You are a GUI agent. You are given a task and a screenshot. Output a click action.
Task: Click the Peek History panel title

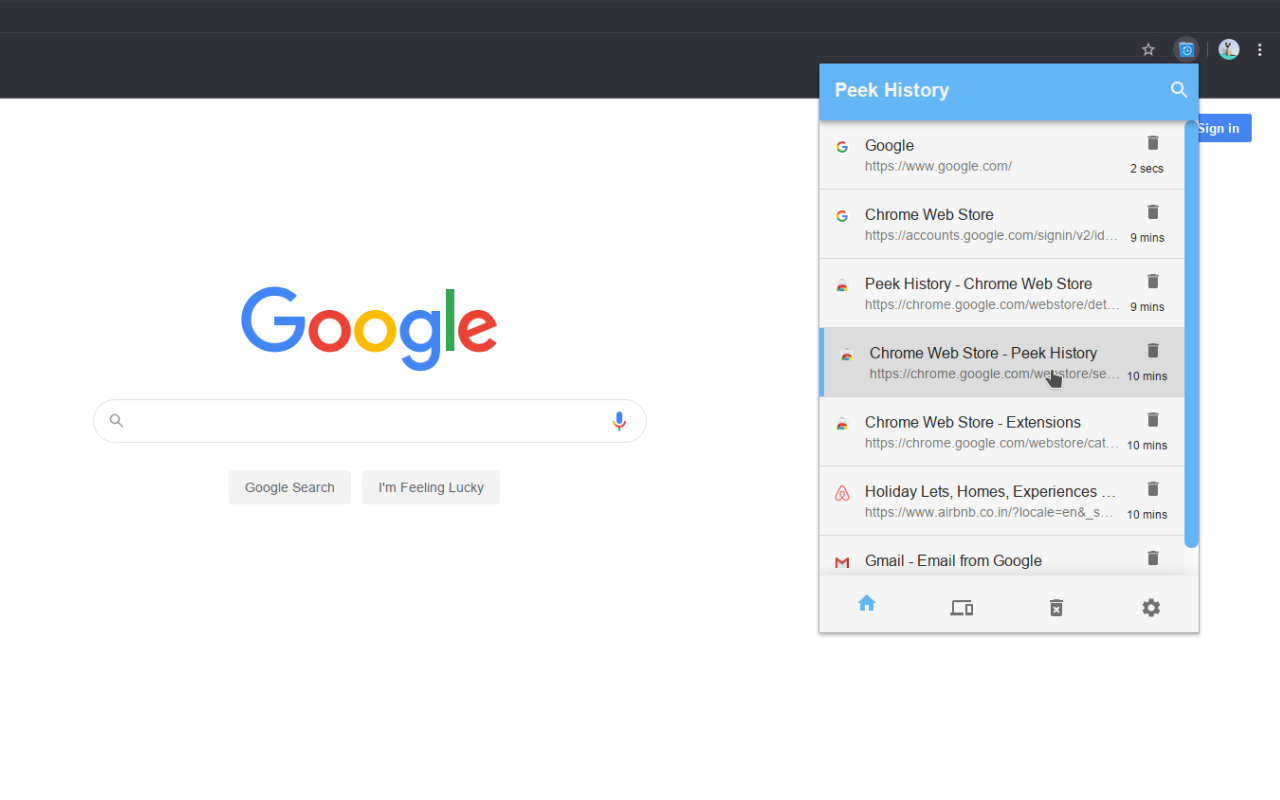click(892, 90)
